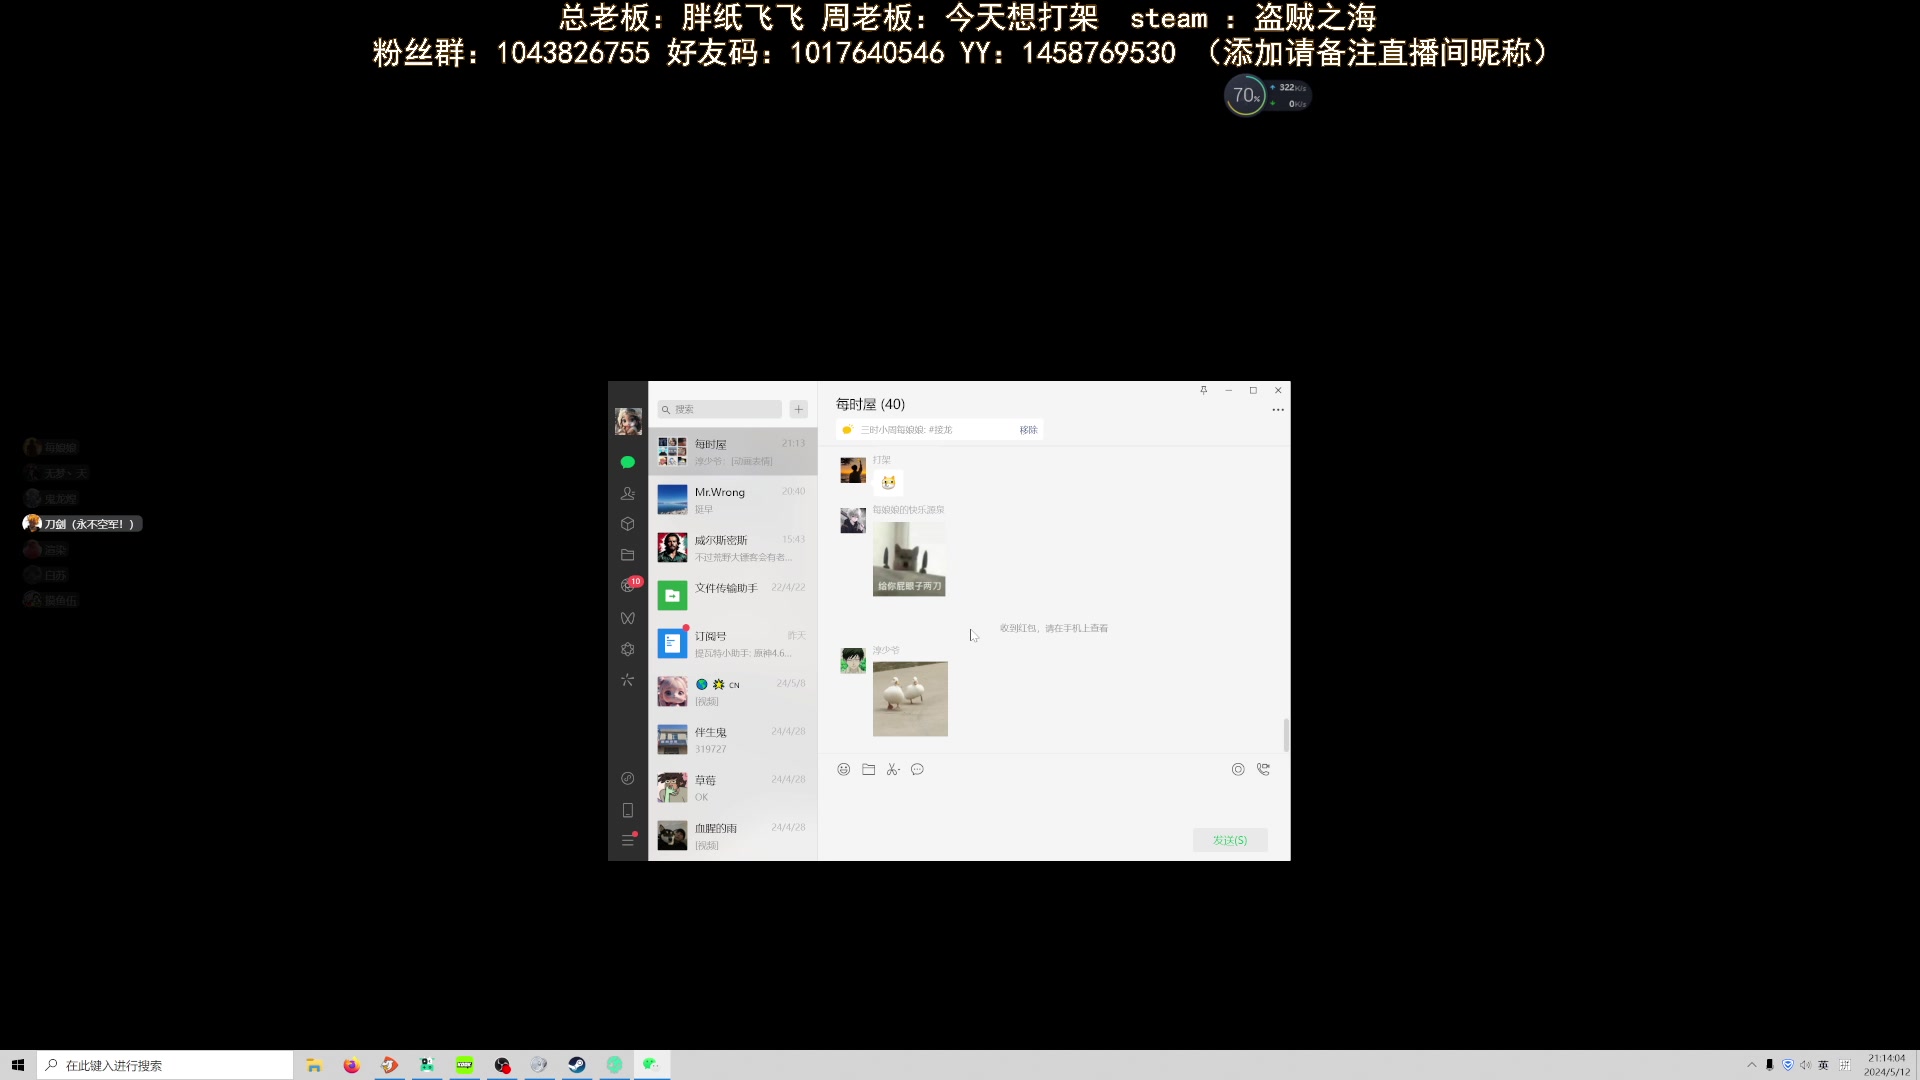This screenshot has height=1080, width=1920.
Task: Open the Chat Files folder icon in sidebar
Action: coord(628,555)
